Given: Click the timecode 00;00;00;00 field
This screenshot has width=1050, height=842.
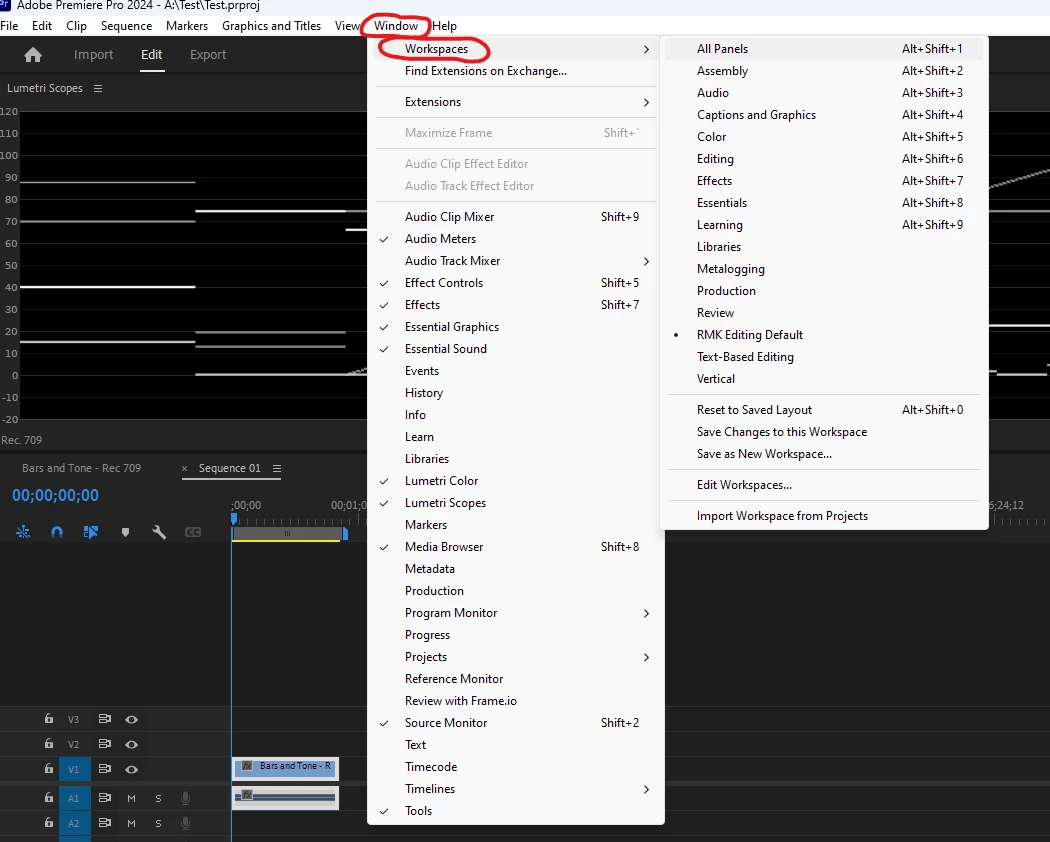Looking at the screenshot, I should click(x=56, y=496).
